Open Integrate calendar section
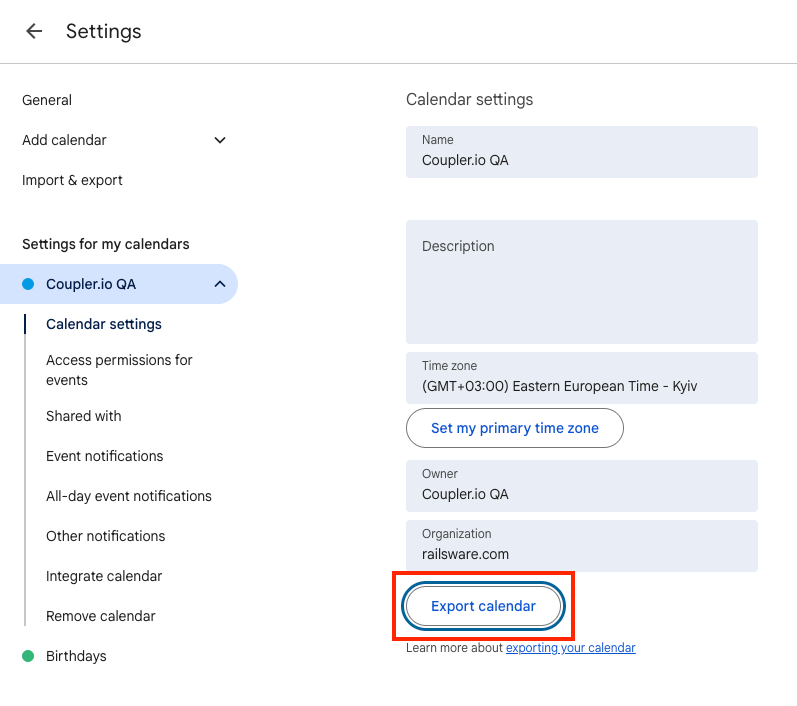Viewport: 797px width, 706px height. 104,576
